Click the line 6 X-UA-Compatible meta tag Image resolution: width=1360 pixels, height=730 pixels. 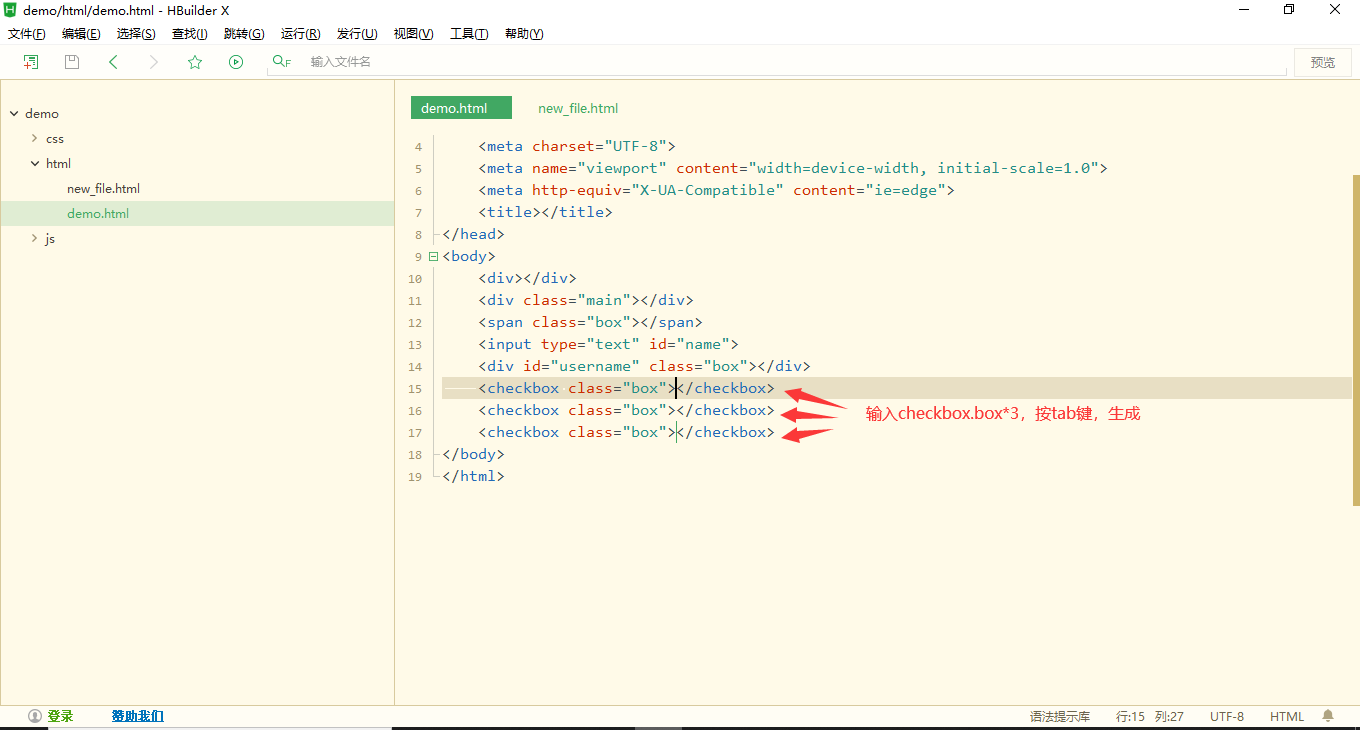click(x=716, y=190)
